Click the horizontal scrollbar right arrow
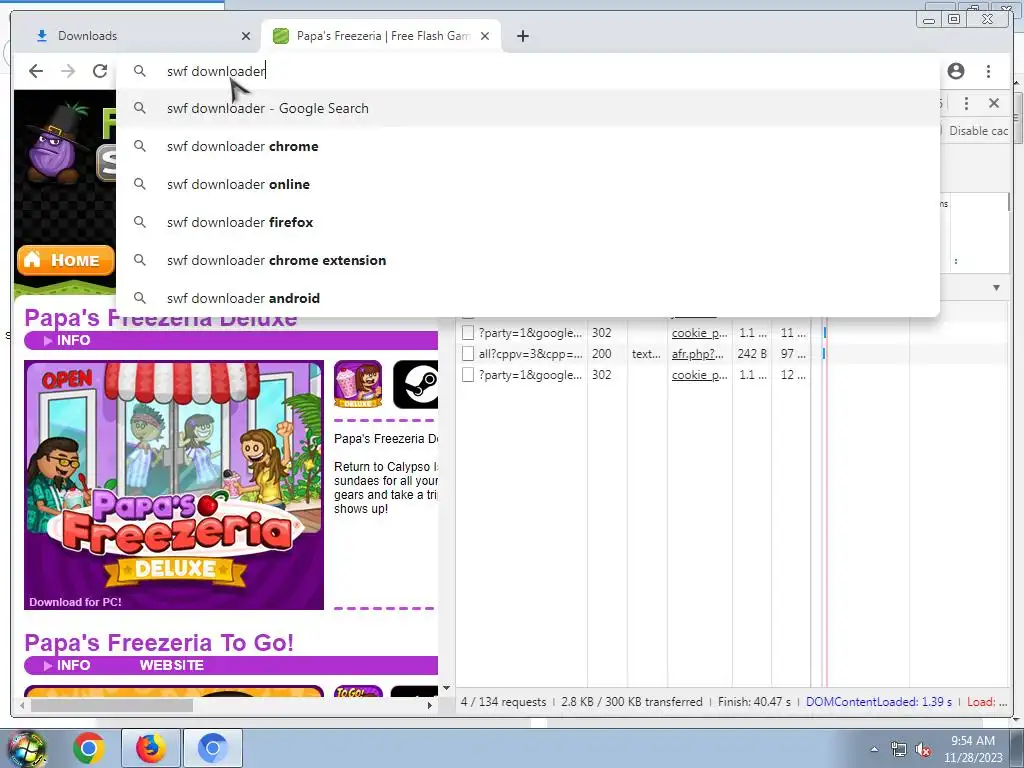Image resolution: width=1024 pixels, height=768 pixels. pos(429,705)
